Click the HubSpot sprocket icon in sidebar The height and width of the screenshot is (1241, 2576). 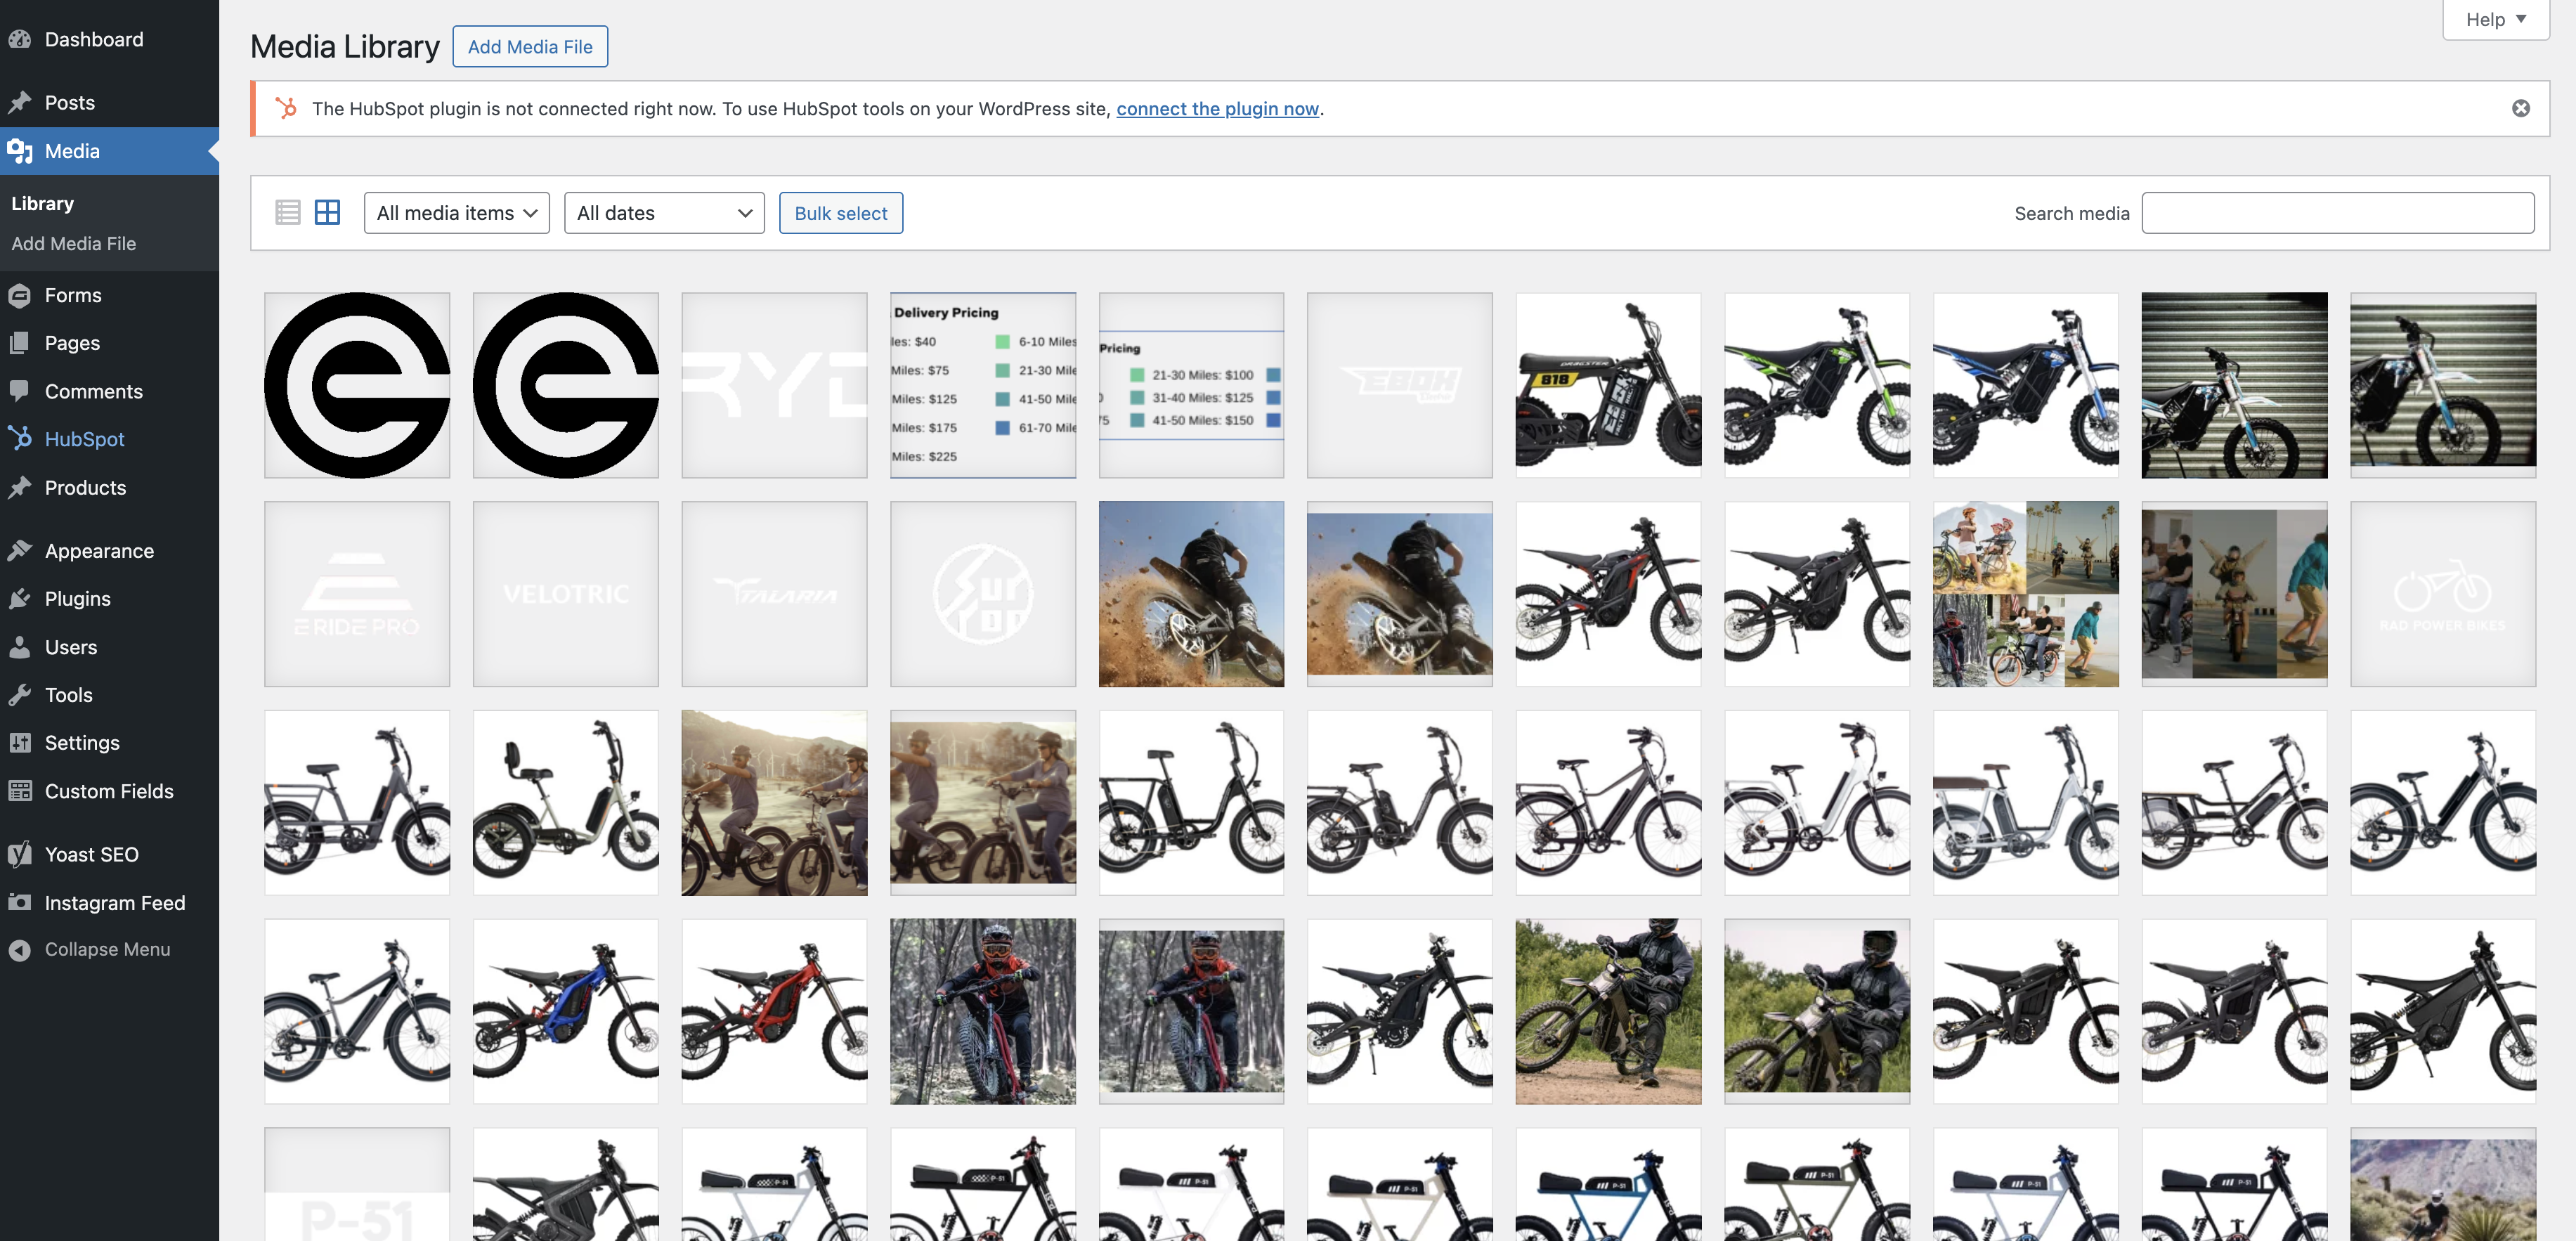click(21, 439)
